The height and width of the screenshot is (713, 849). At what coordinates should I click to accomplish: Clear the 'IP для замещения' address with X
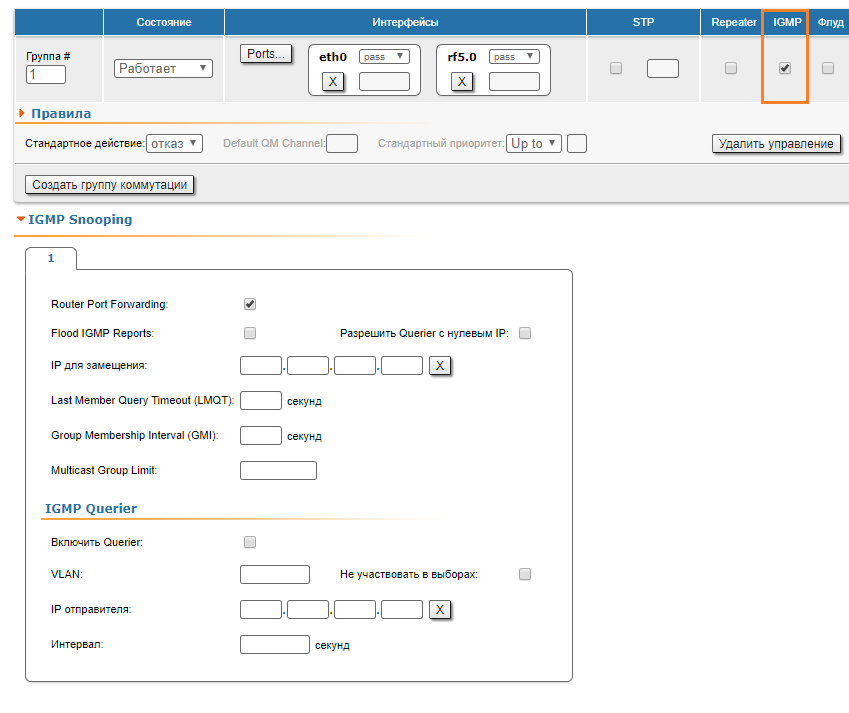(x=440, y=366)
